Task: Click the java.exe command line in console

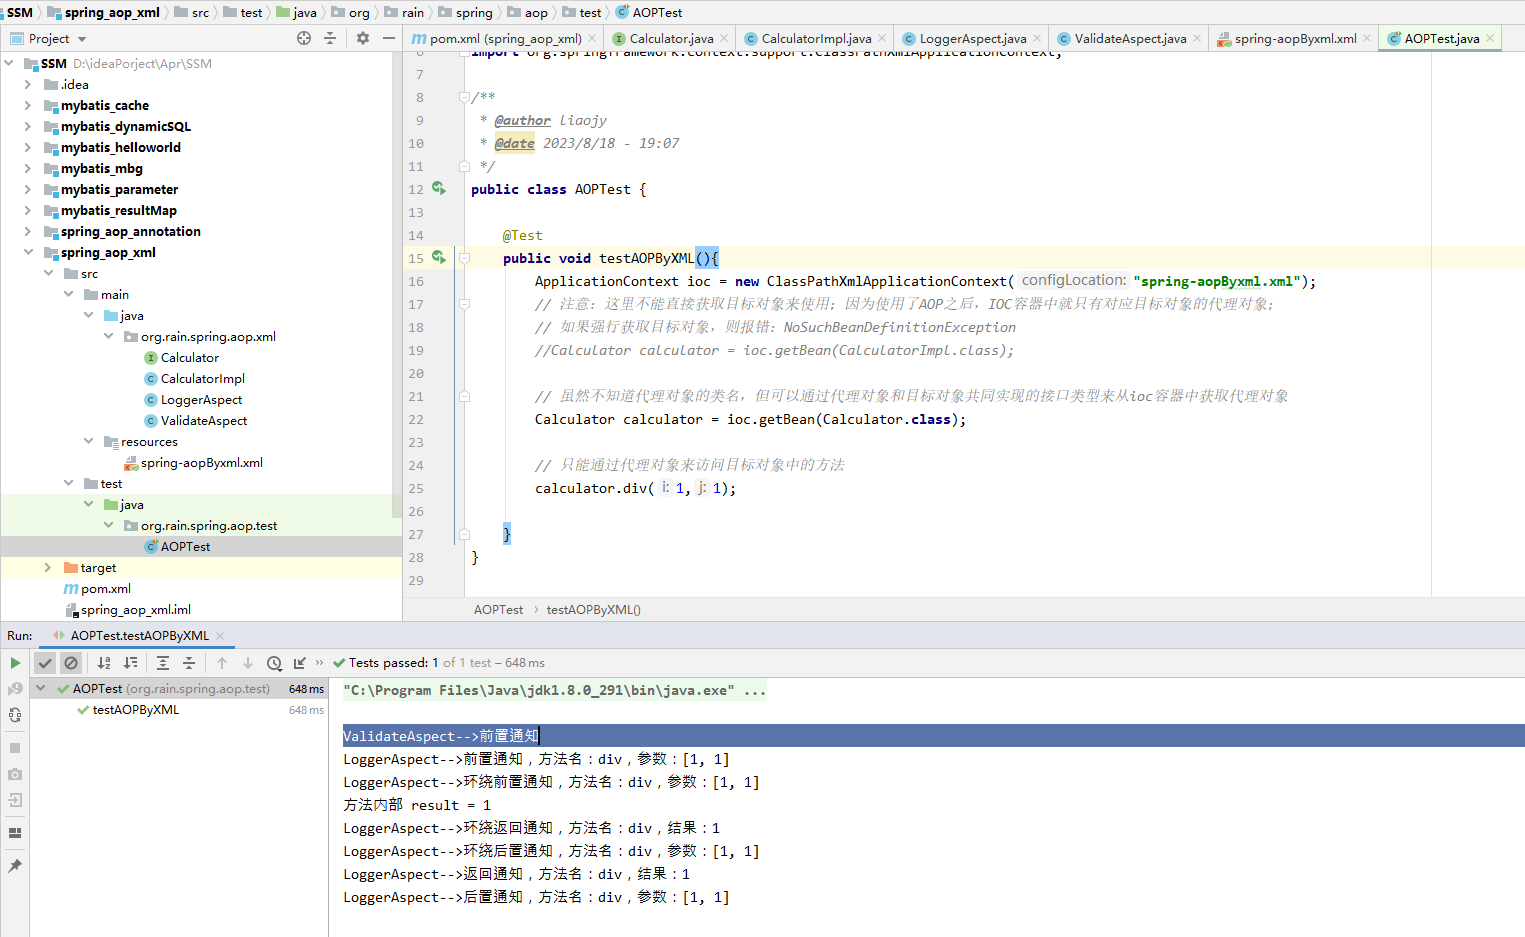Action: point(555,690)
